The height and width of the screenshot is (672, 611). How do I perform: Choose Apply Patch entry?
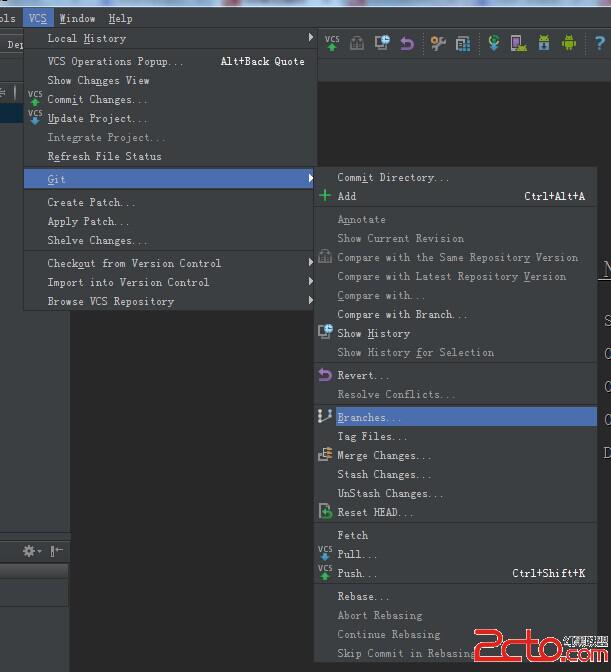click(x=170, y=222)
